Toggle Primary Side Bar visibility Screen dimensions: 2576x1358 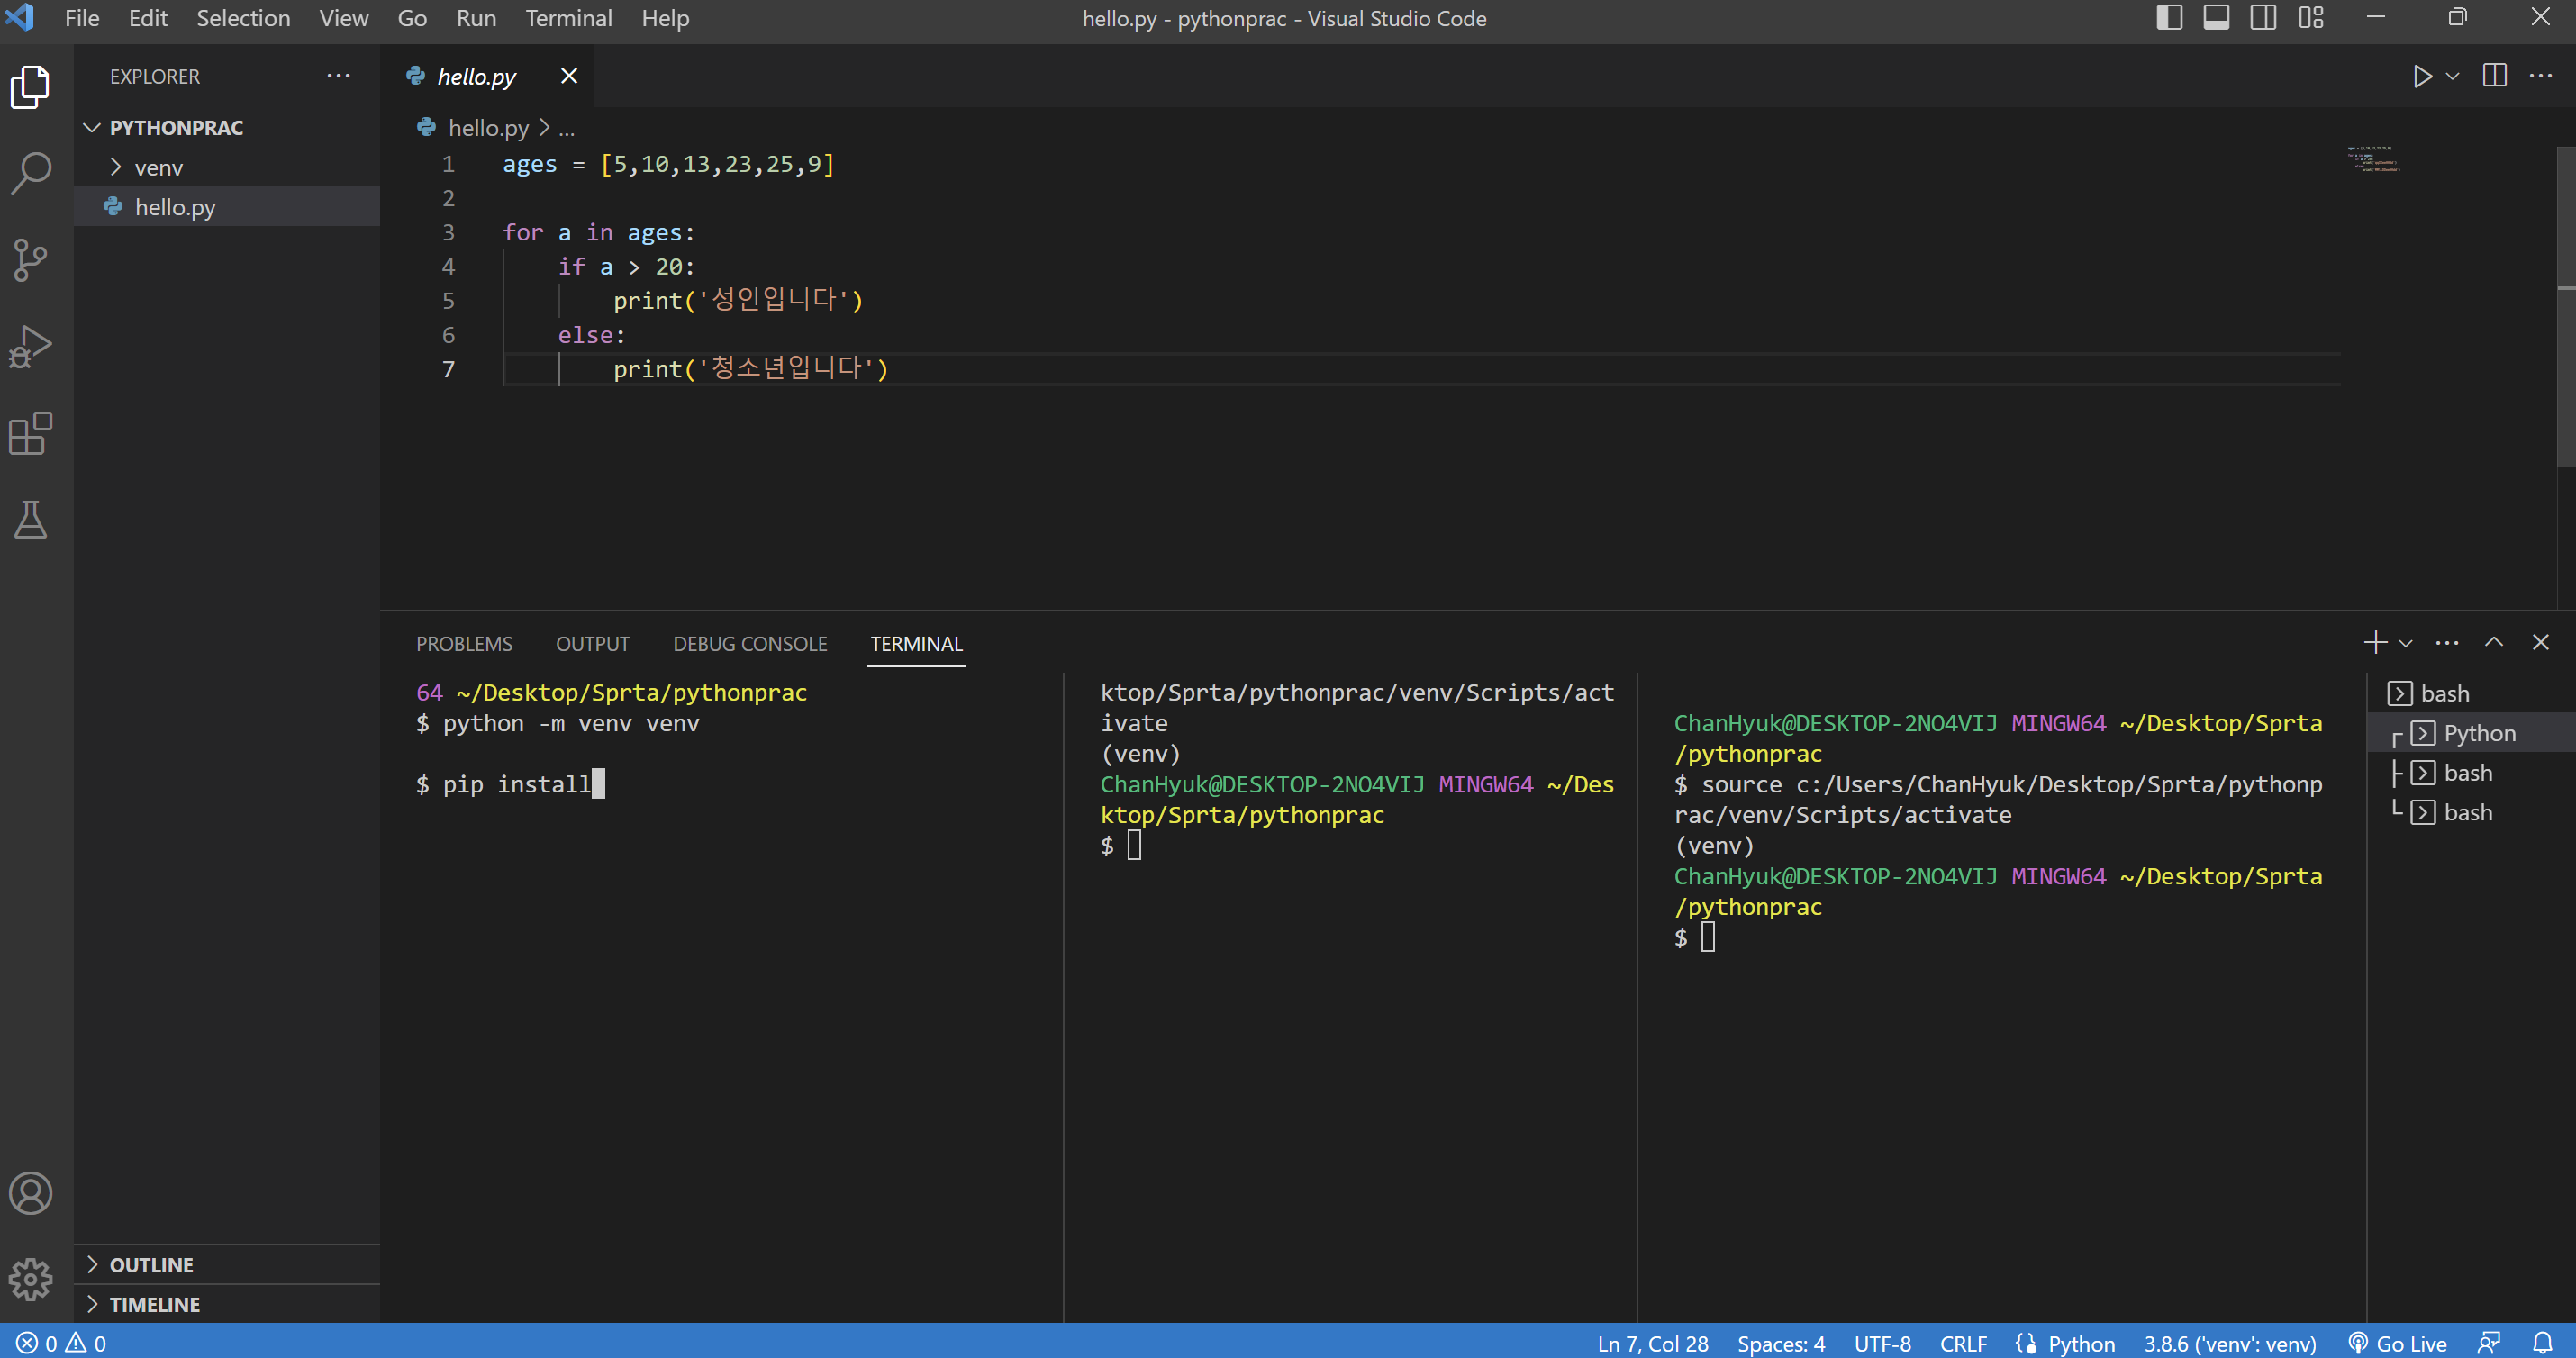click(2169, 18)
